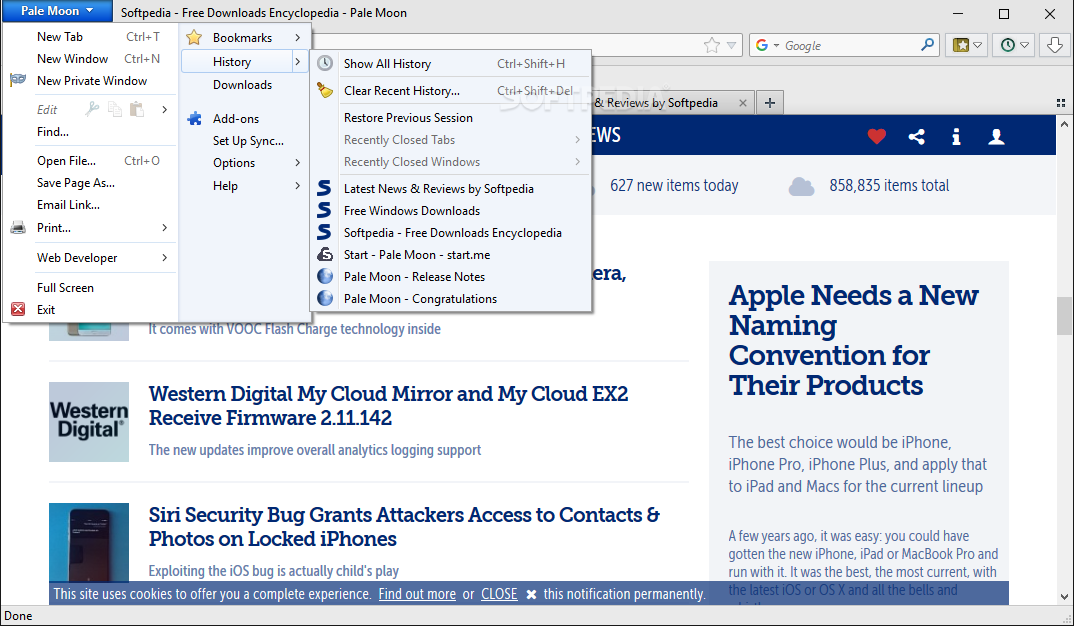The image size is (1074, 626).
Task: Click the page scrollbar down arrow
Action: point(1064,597)
